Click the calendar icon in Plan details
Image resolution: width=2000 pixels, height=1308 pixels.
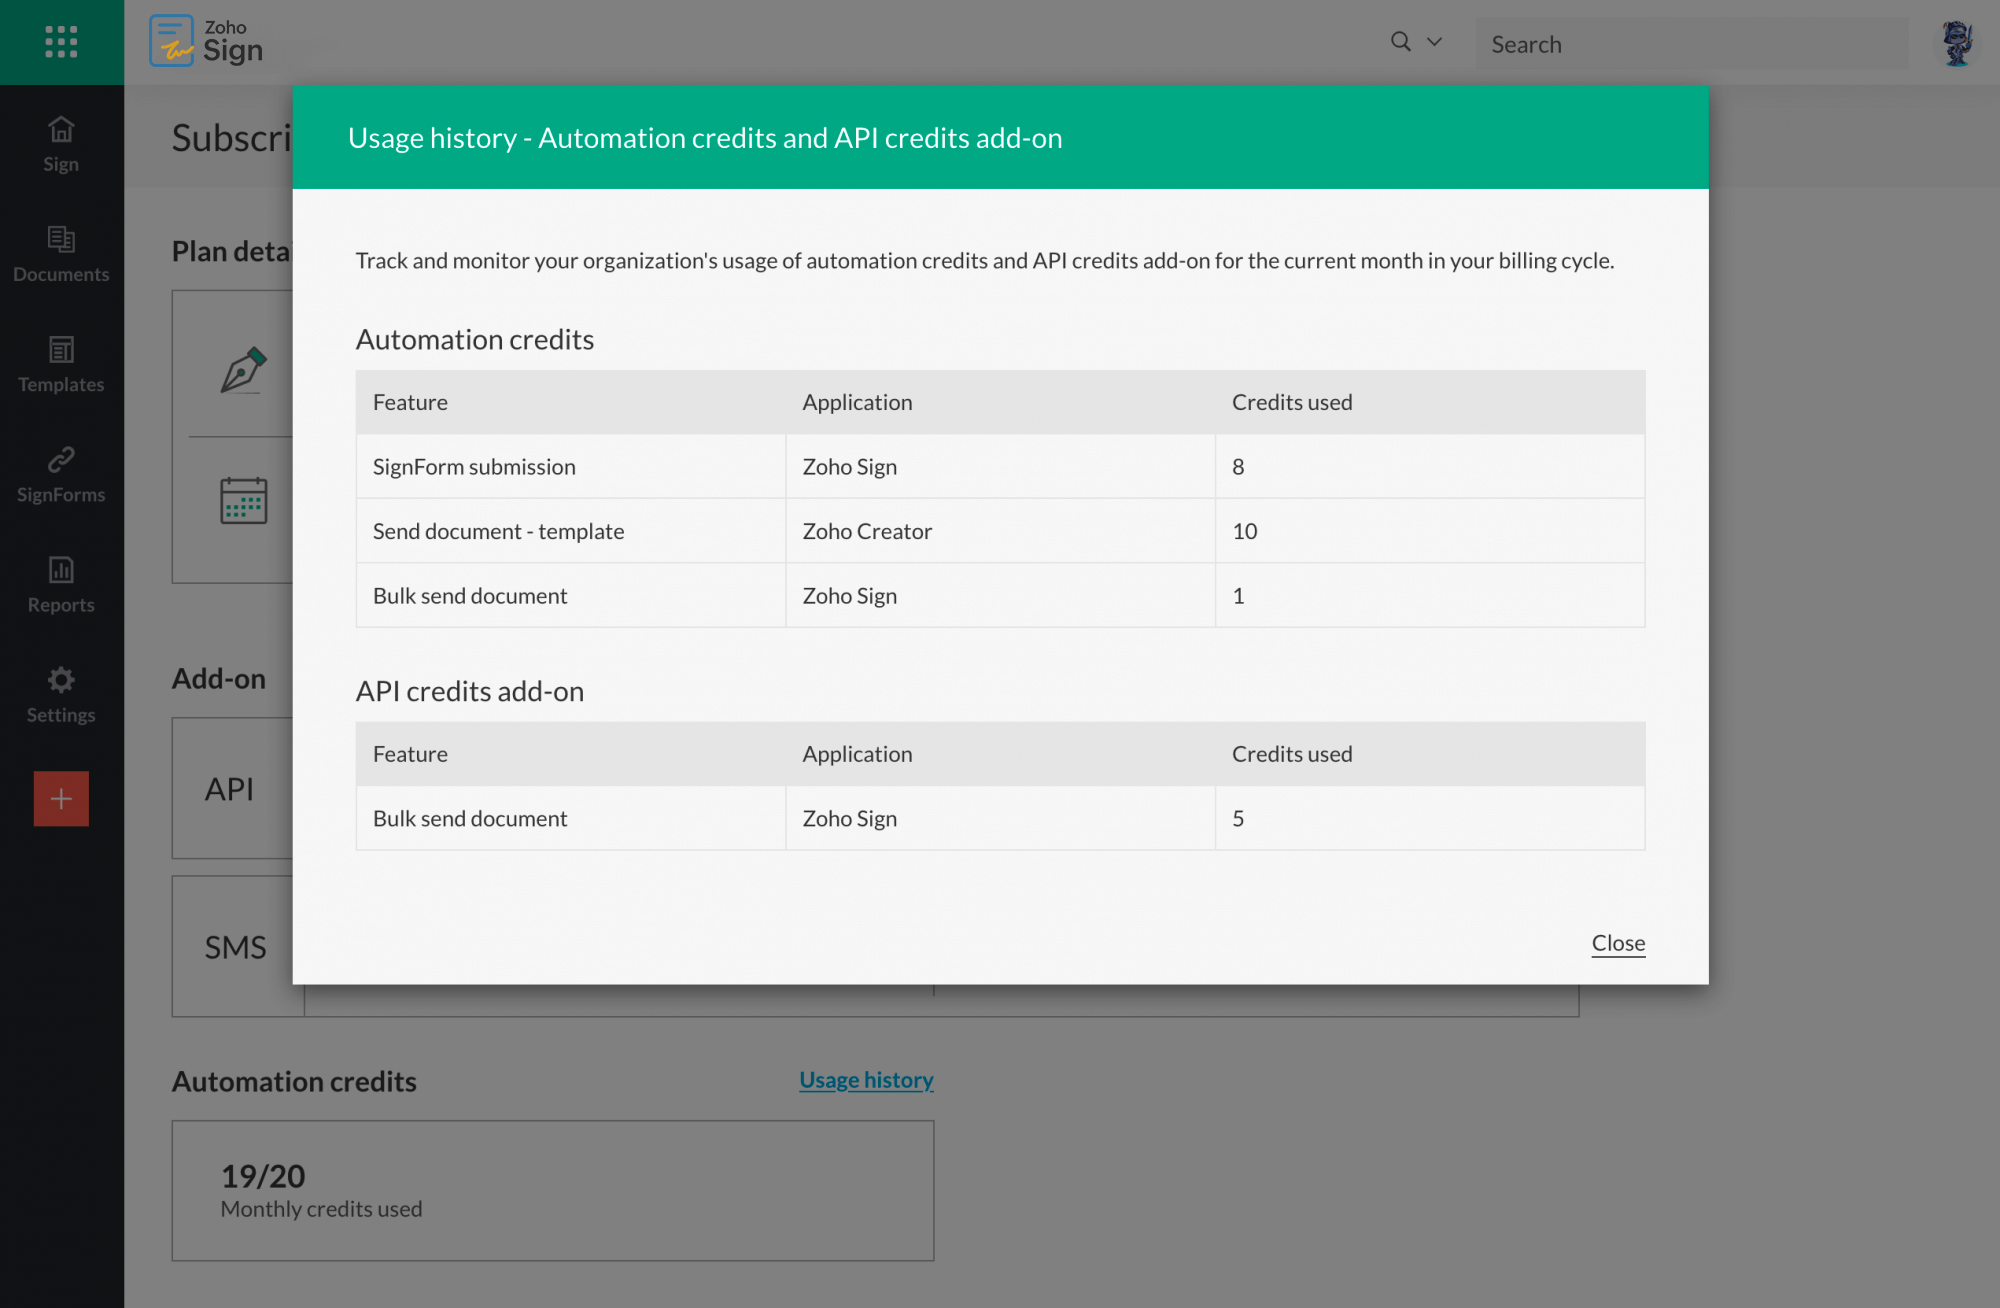click(243, 500)
